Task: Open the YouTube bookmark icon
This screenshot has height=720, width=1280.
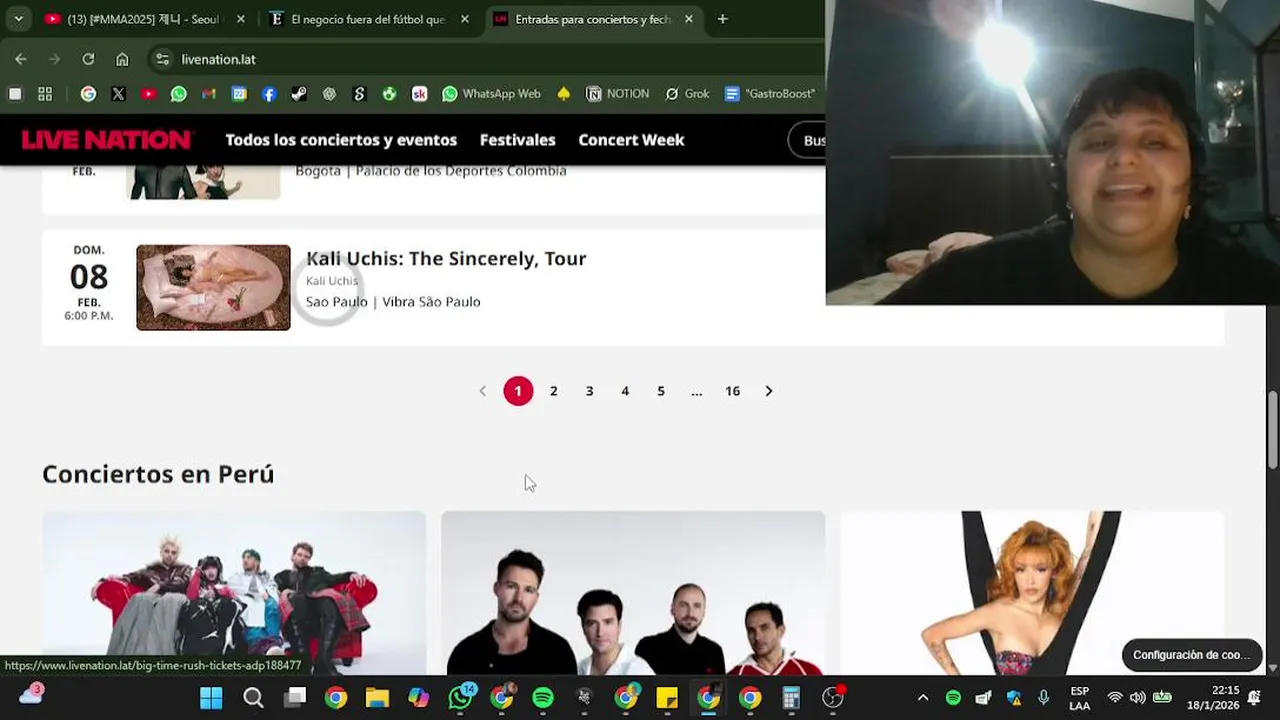Action: pyautogui.click(x=148, y=94)
